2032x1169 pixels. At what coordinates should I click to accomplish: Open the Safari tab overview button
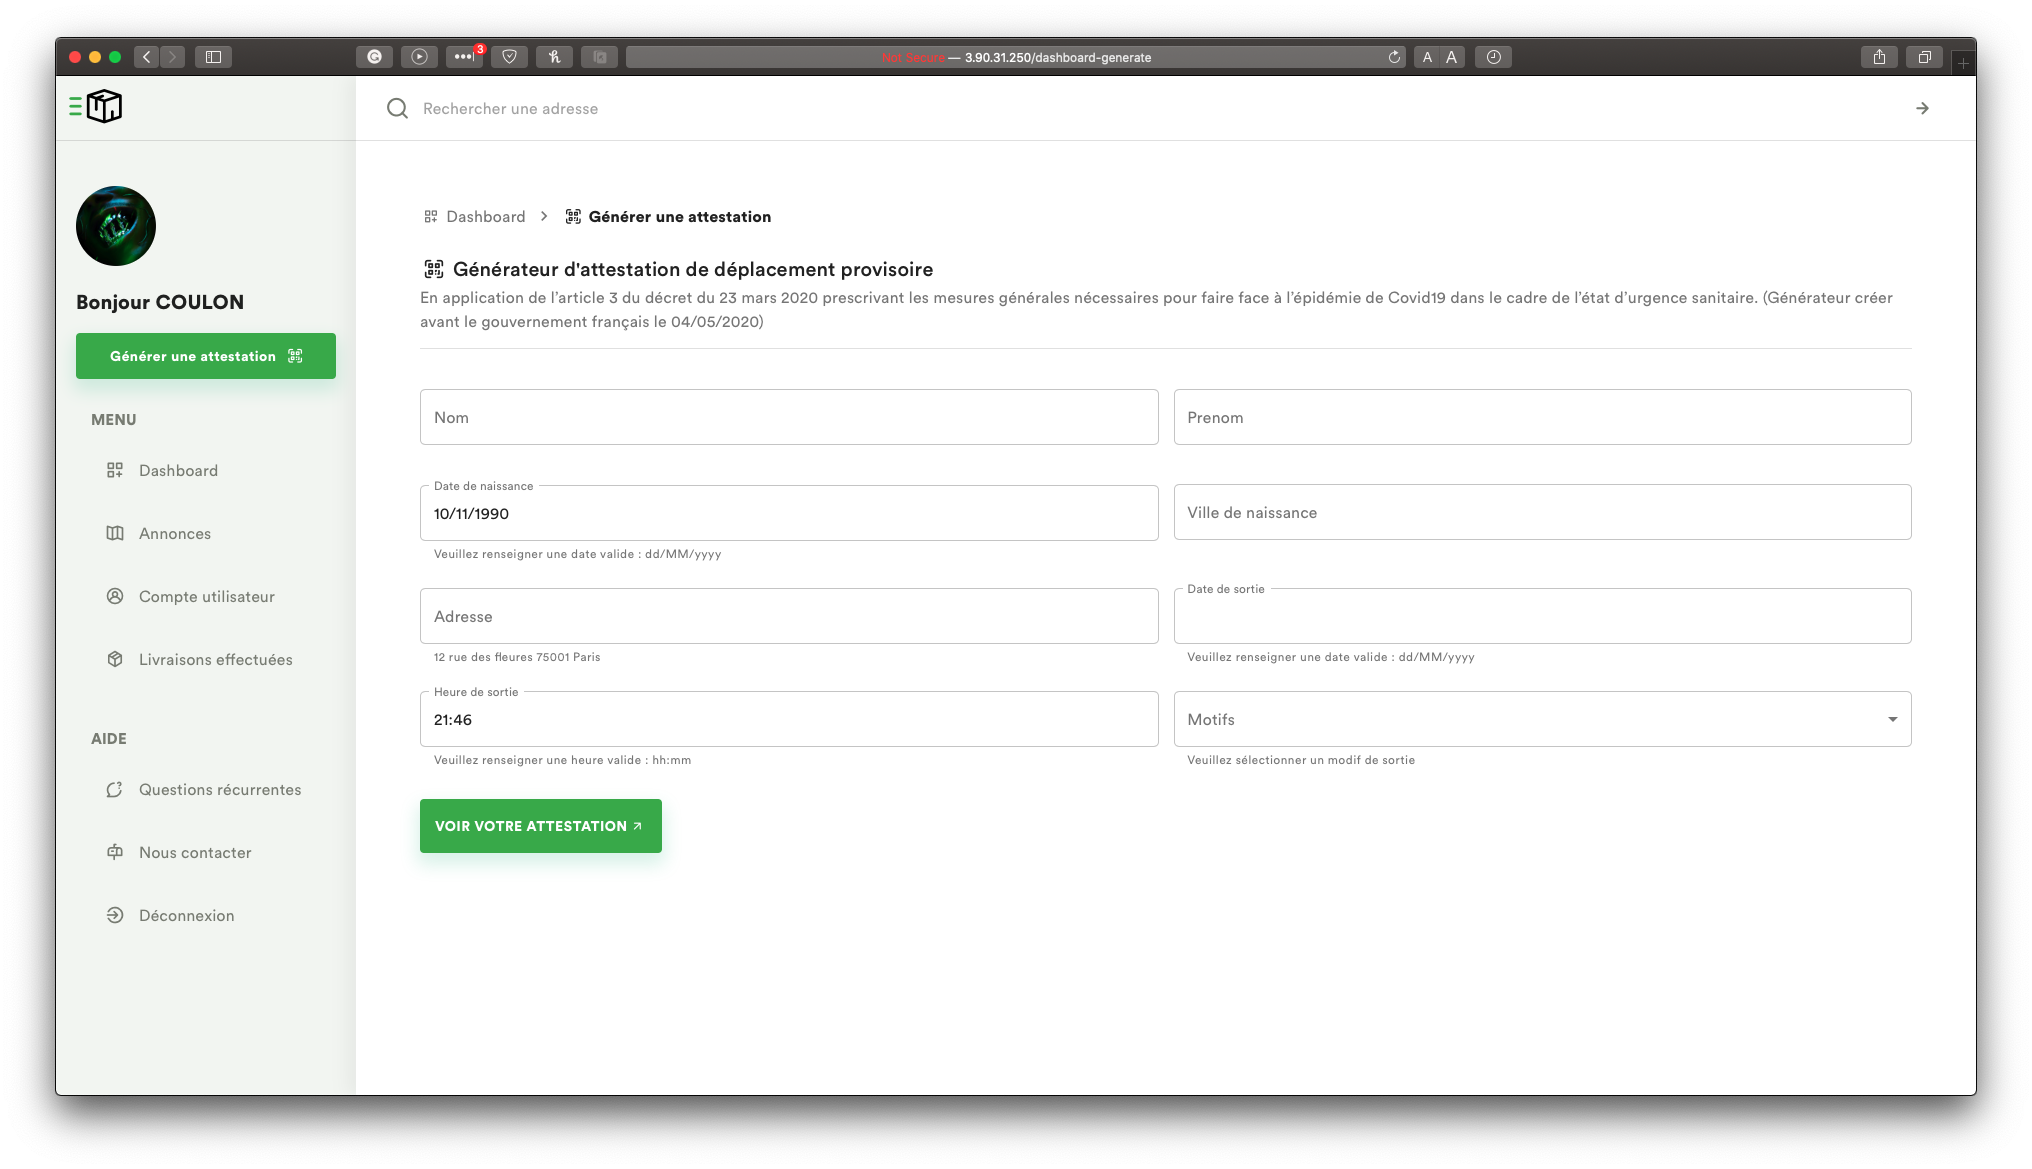[x=1924, y=57]
